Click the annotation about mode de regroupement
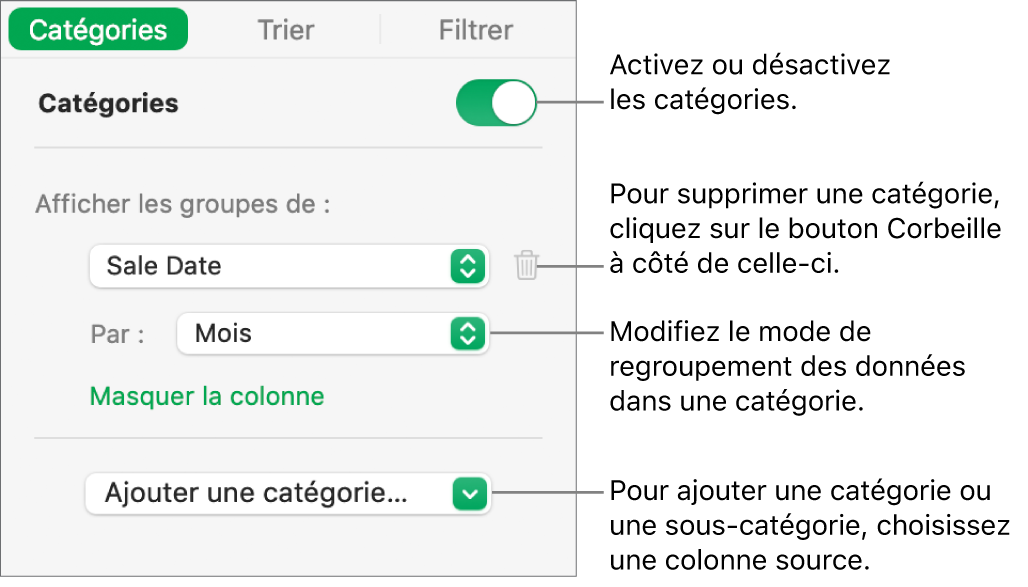1028x587 pixels. (786, 366)
